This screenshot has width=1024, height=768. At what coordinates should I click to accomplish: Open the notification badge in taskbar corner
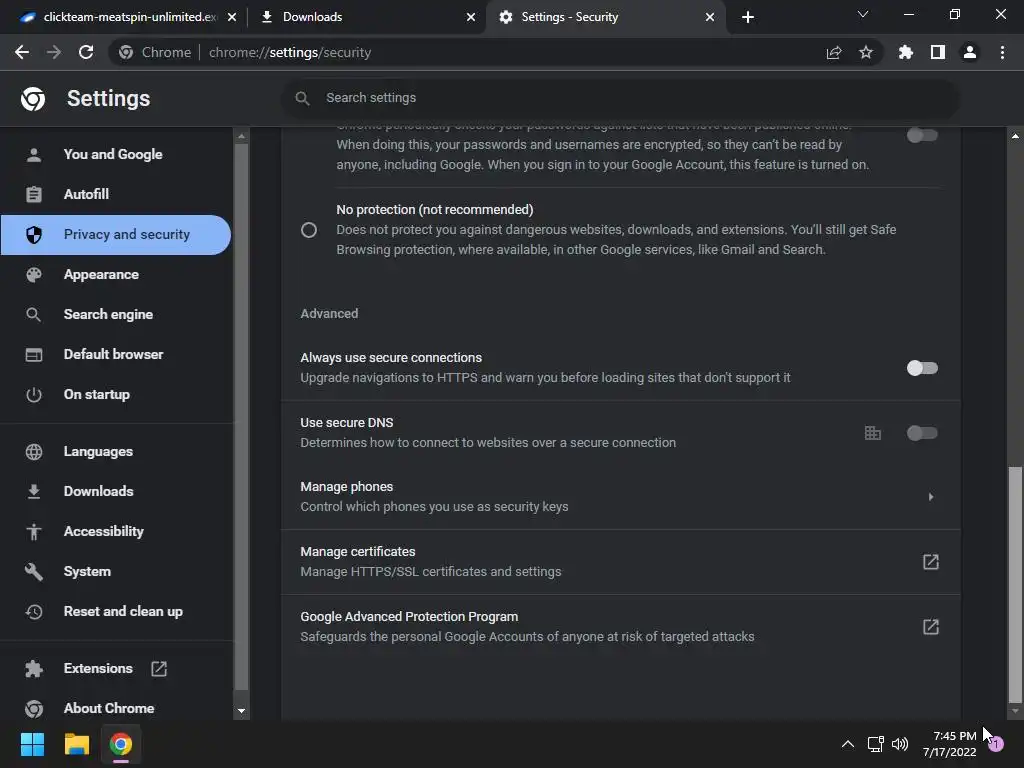(996, 744)
